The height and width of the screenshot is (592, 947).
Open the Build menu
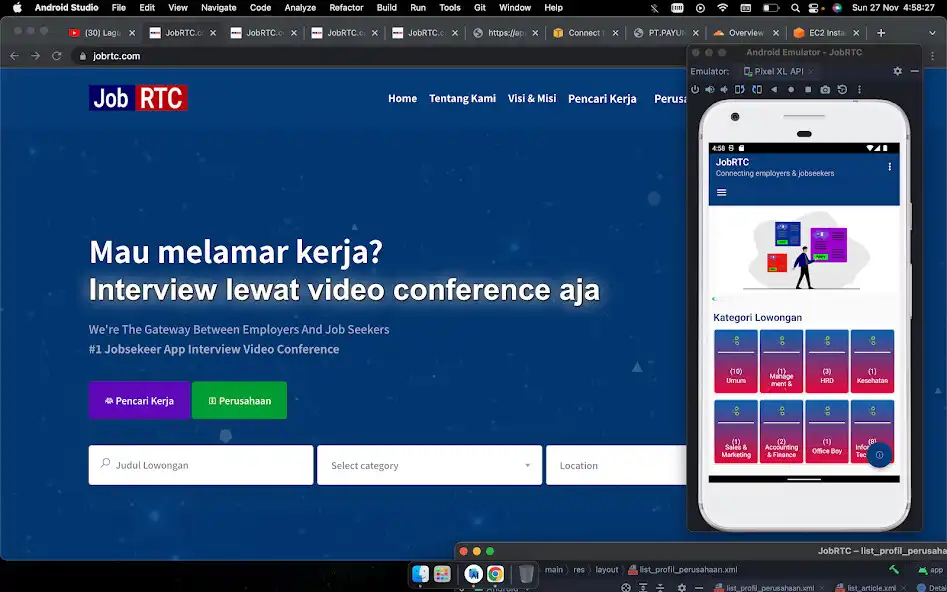387,8
